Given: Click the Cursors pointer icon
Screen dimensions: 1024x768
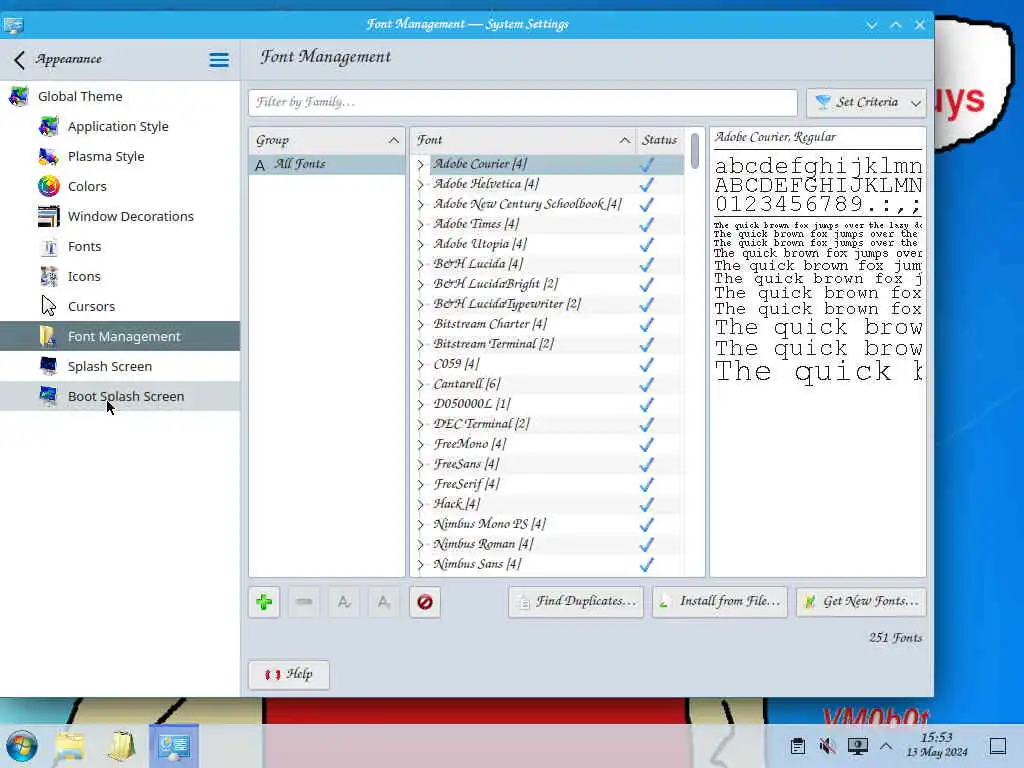Looking at the screenshot, I should tap(48, 306).
